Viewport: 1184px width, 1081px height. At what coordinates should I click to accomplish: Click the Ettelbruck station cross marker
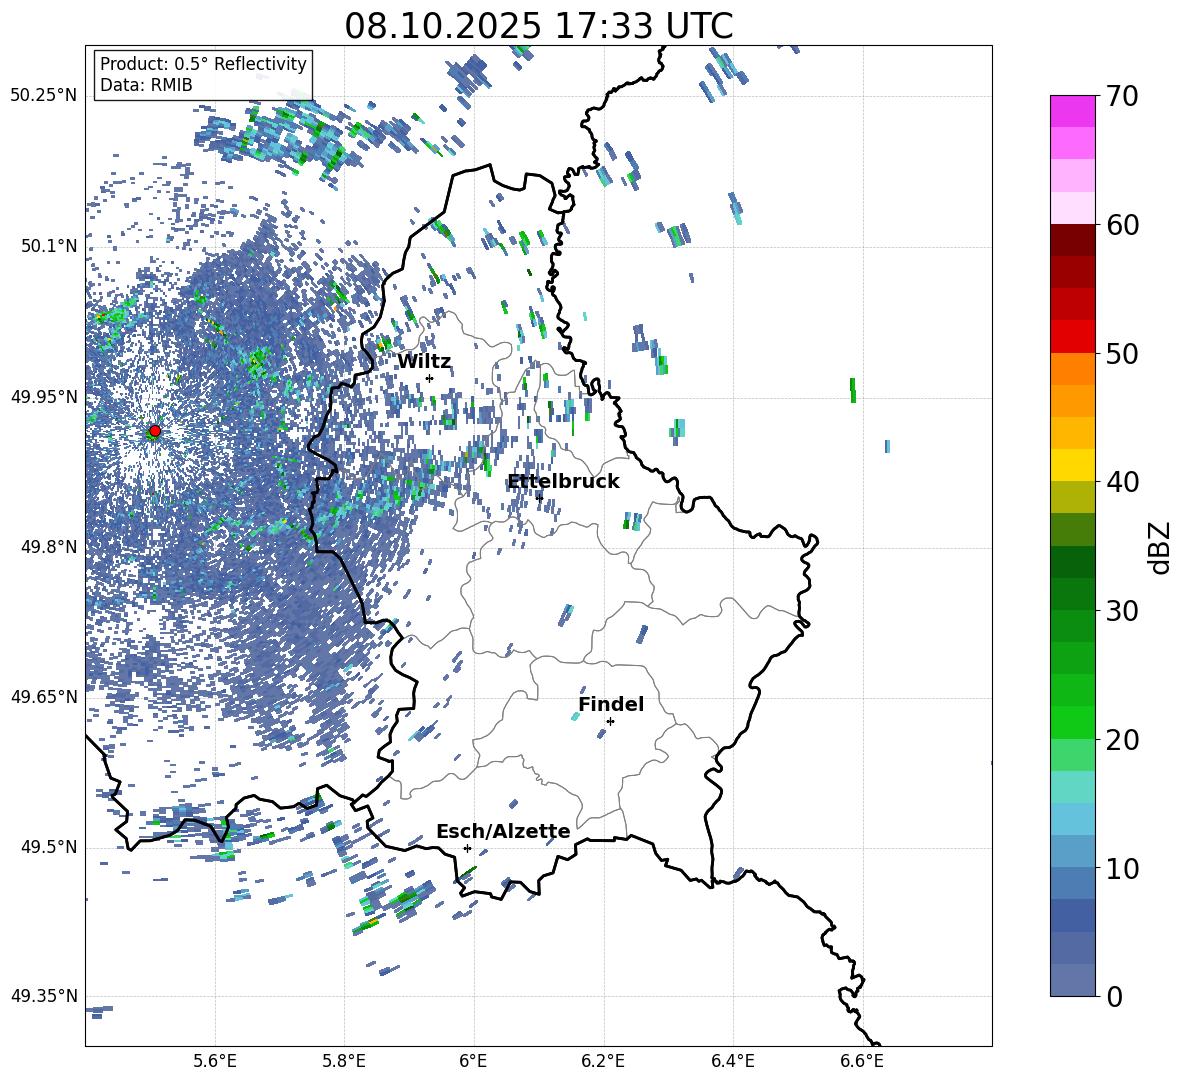[x=539, y=497]
